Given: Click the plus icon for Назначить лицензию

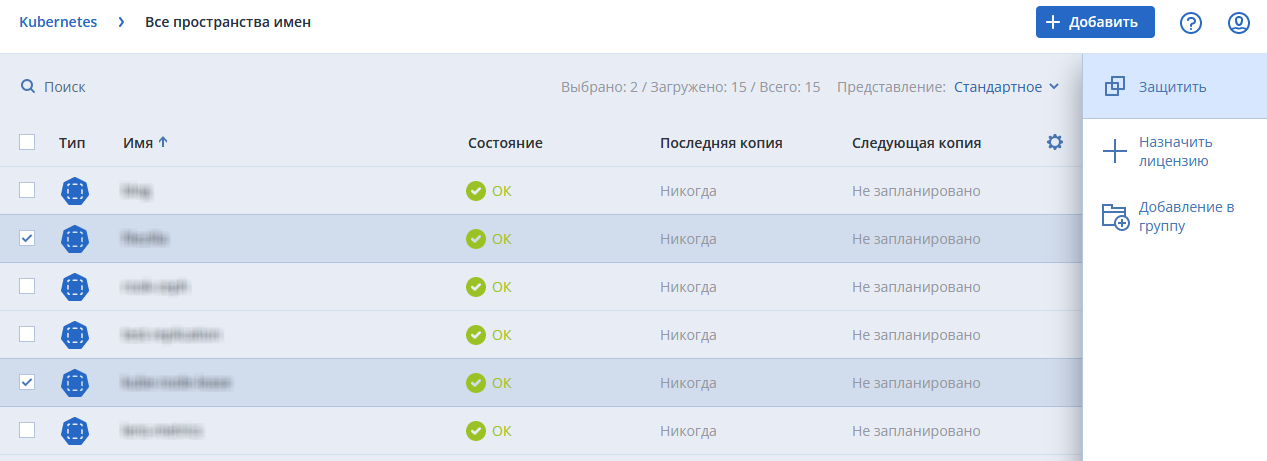Looking at the screenshot, I should click(x=1114, y=152).
